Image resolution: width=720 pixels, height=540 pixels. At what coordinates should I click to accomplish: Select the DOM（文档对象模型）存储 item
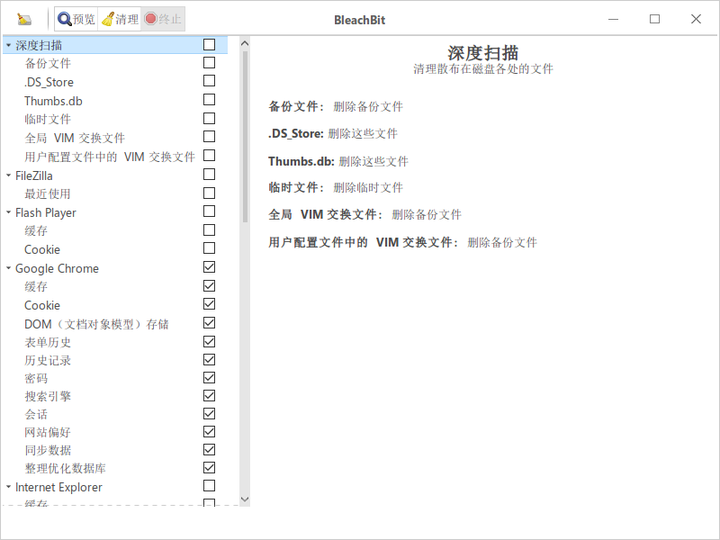[96, 324]
